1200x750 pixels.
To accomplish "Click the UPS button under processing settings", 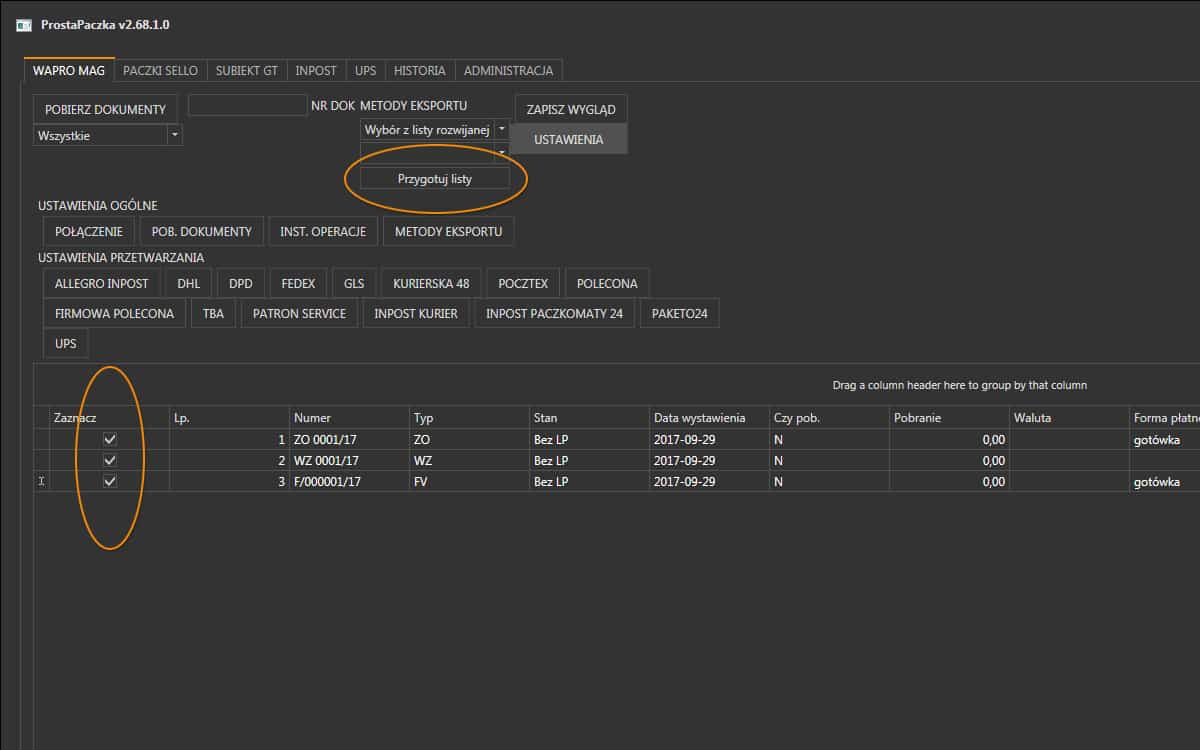I will 66,344.
